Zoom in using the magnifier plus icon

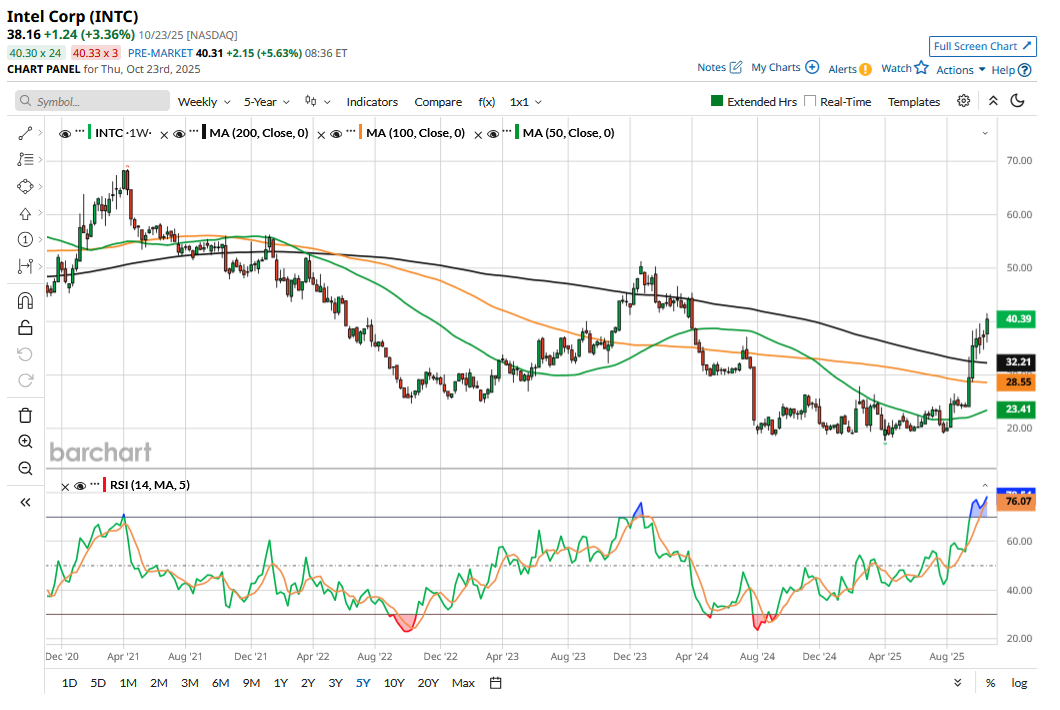pos(26,442)
